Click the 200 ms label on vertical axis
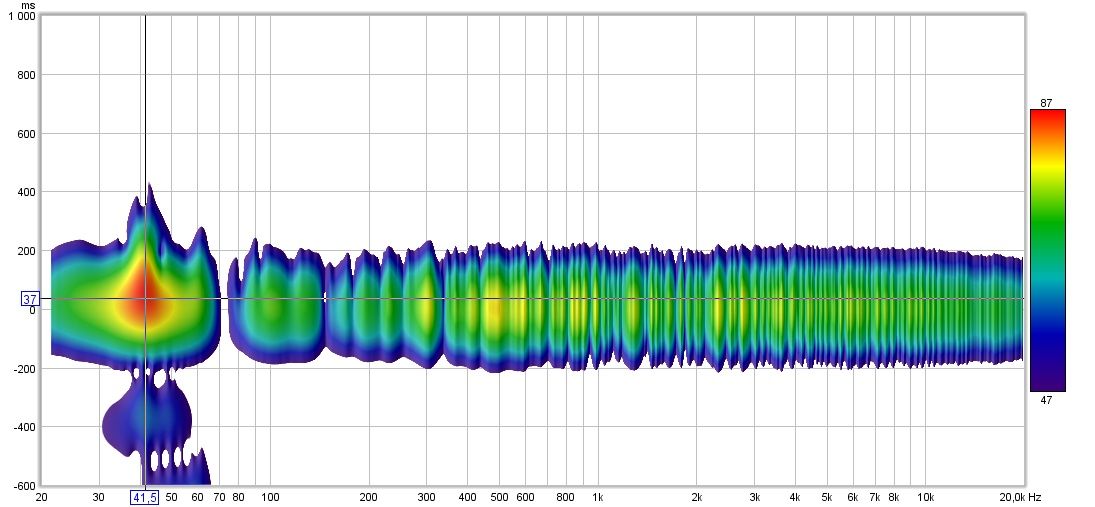1095x507 pixels. coord(28,251)
